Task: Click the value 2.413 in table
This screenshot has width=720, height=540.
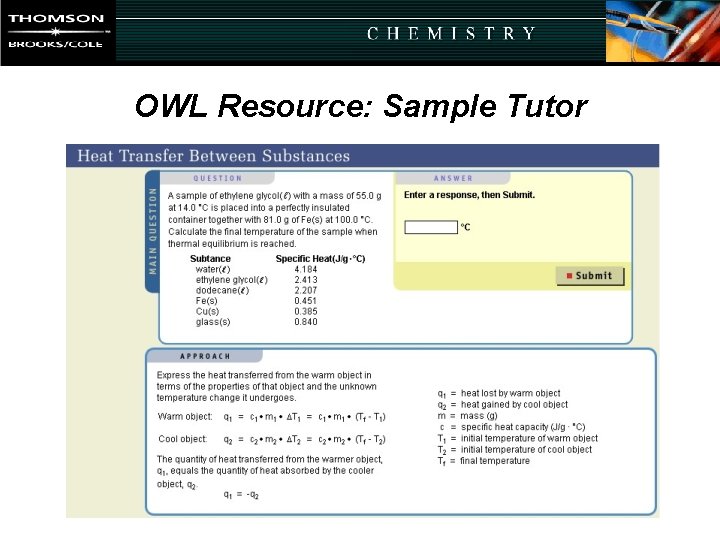Action: click(306, 280)
